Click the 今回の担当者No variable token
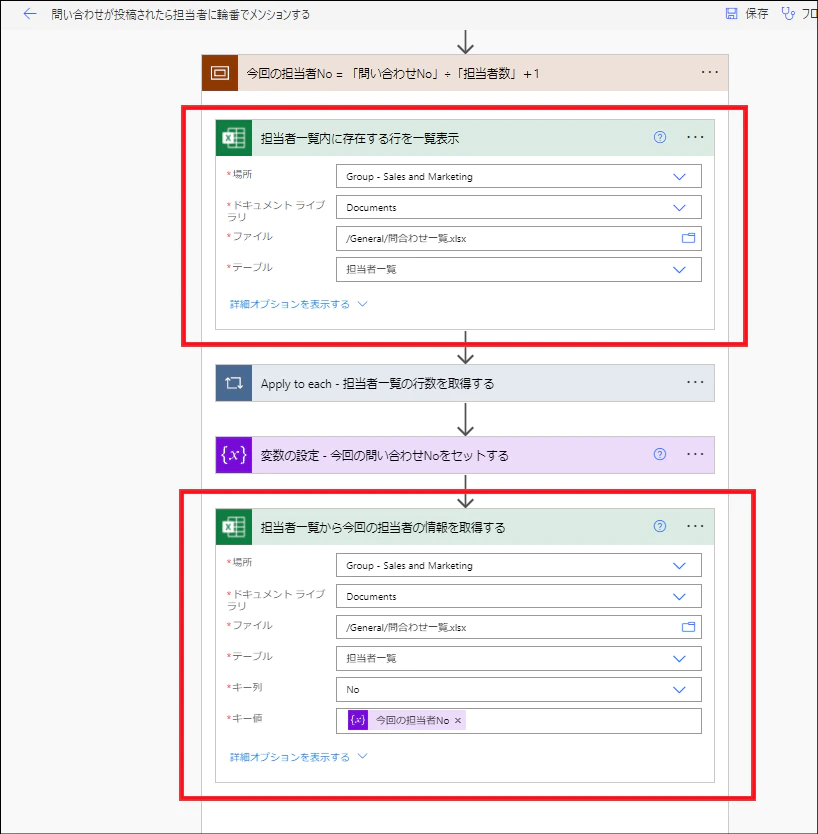Image resolution: width=818 pixels, height=834 pixels. [406, 720]
